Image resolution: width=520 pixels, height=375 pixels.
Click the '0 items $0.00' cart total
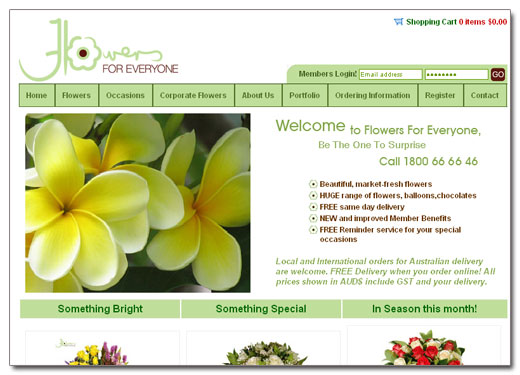click(x=483, y=22)
